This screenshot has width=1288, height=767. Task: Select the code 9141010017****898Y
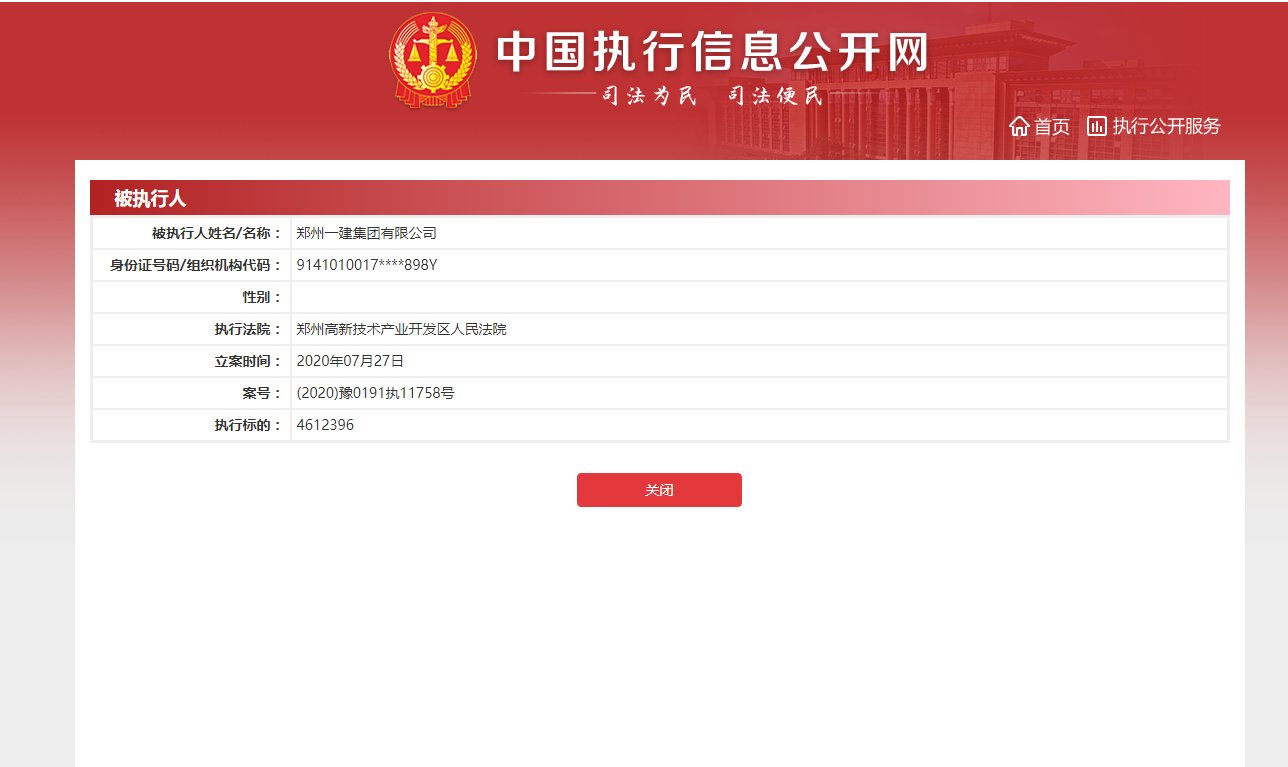[x=367, y=265]
